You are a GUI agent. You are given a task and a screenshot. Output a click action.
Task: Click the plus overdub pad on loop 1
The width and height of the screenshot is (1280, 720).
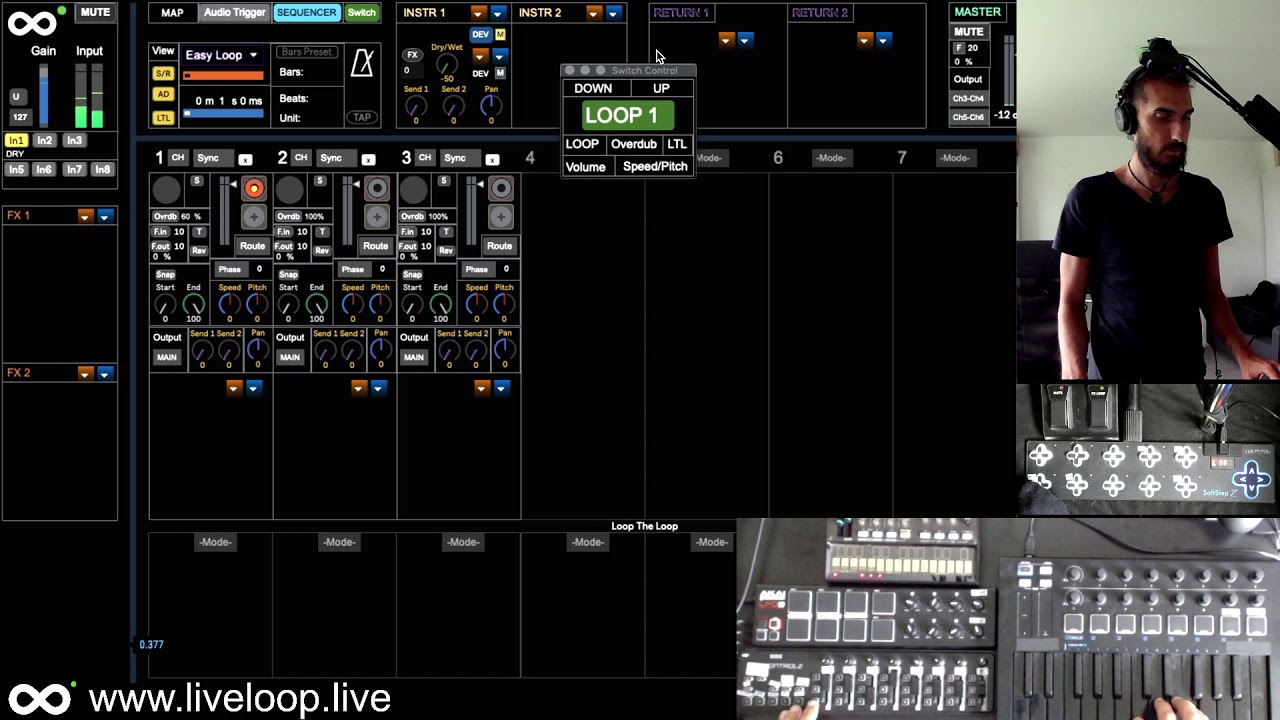click(254, 216)
